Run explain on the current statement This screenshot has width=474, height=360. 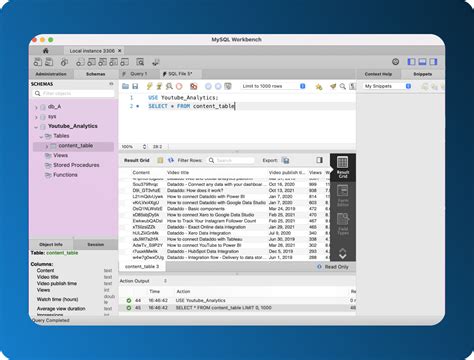[x=169, y=86]
